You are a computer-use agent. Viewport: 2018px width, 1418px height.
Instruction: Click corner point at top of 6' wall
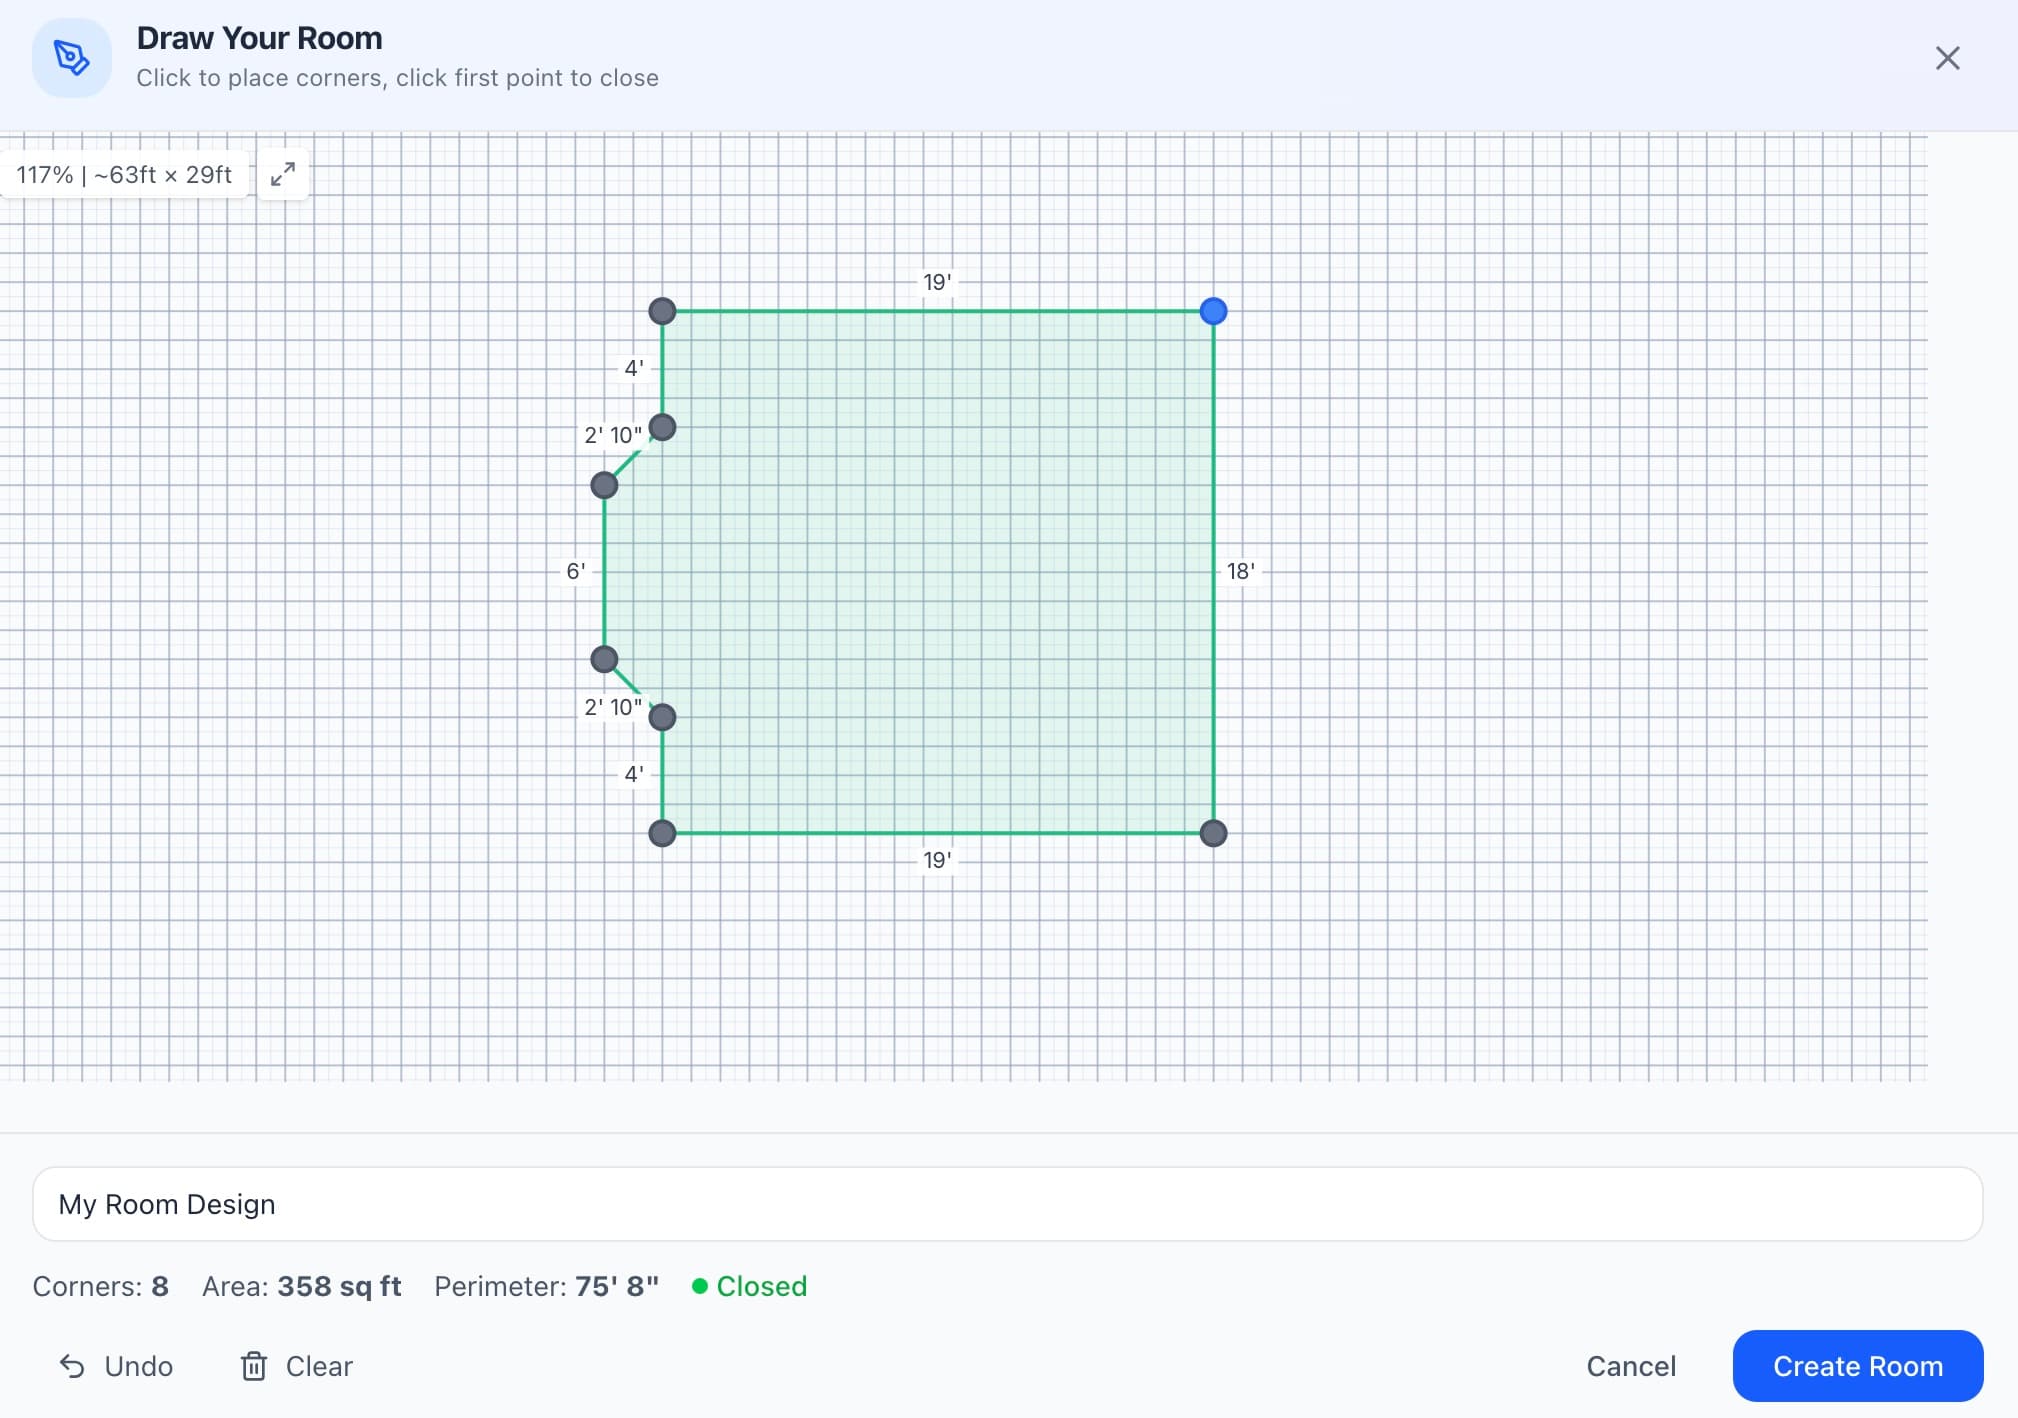coord(604,485)
